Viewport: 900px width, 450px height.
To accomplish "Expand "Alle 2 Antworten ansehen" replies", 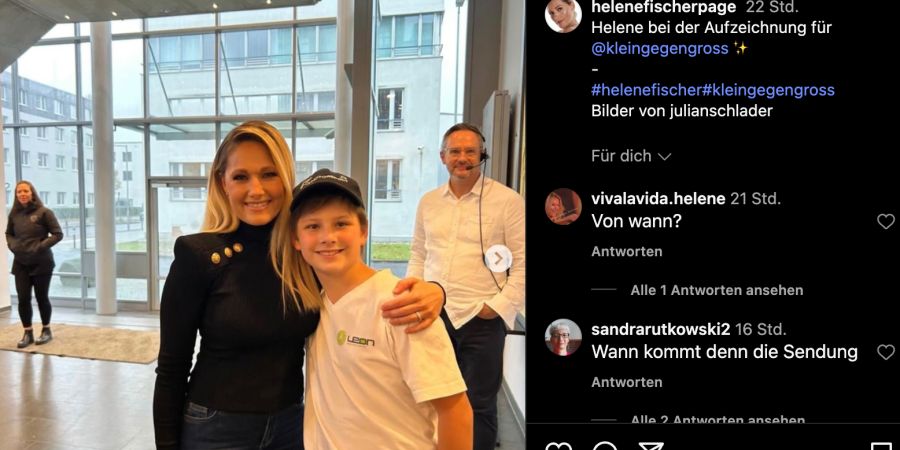I will tap(717, 419).
